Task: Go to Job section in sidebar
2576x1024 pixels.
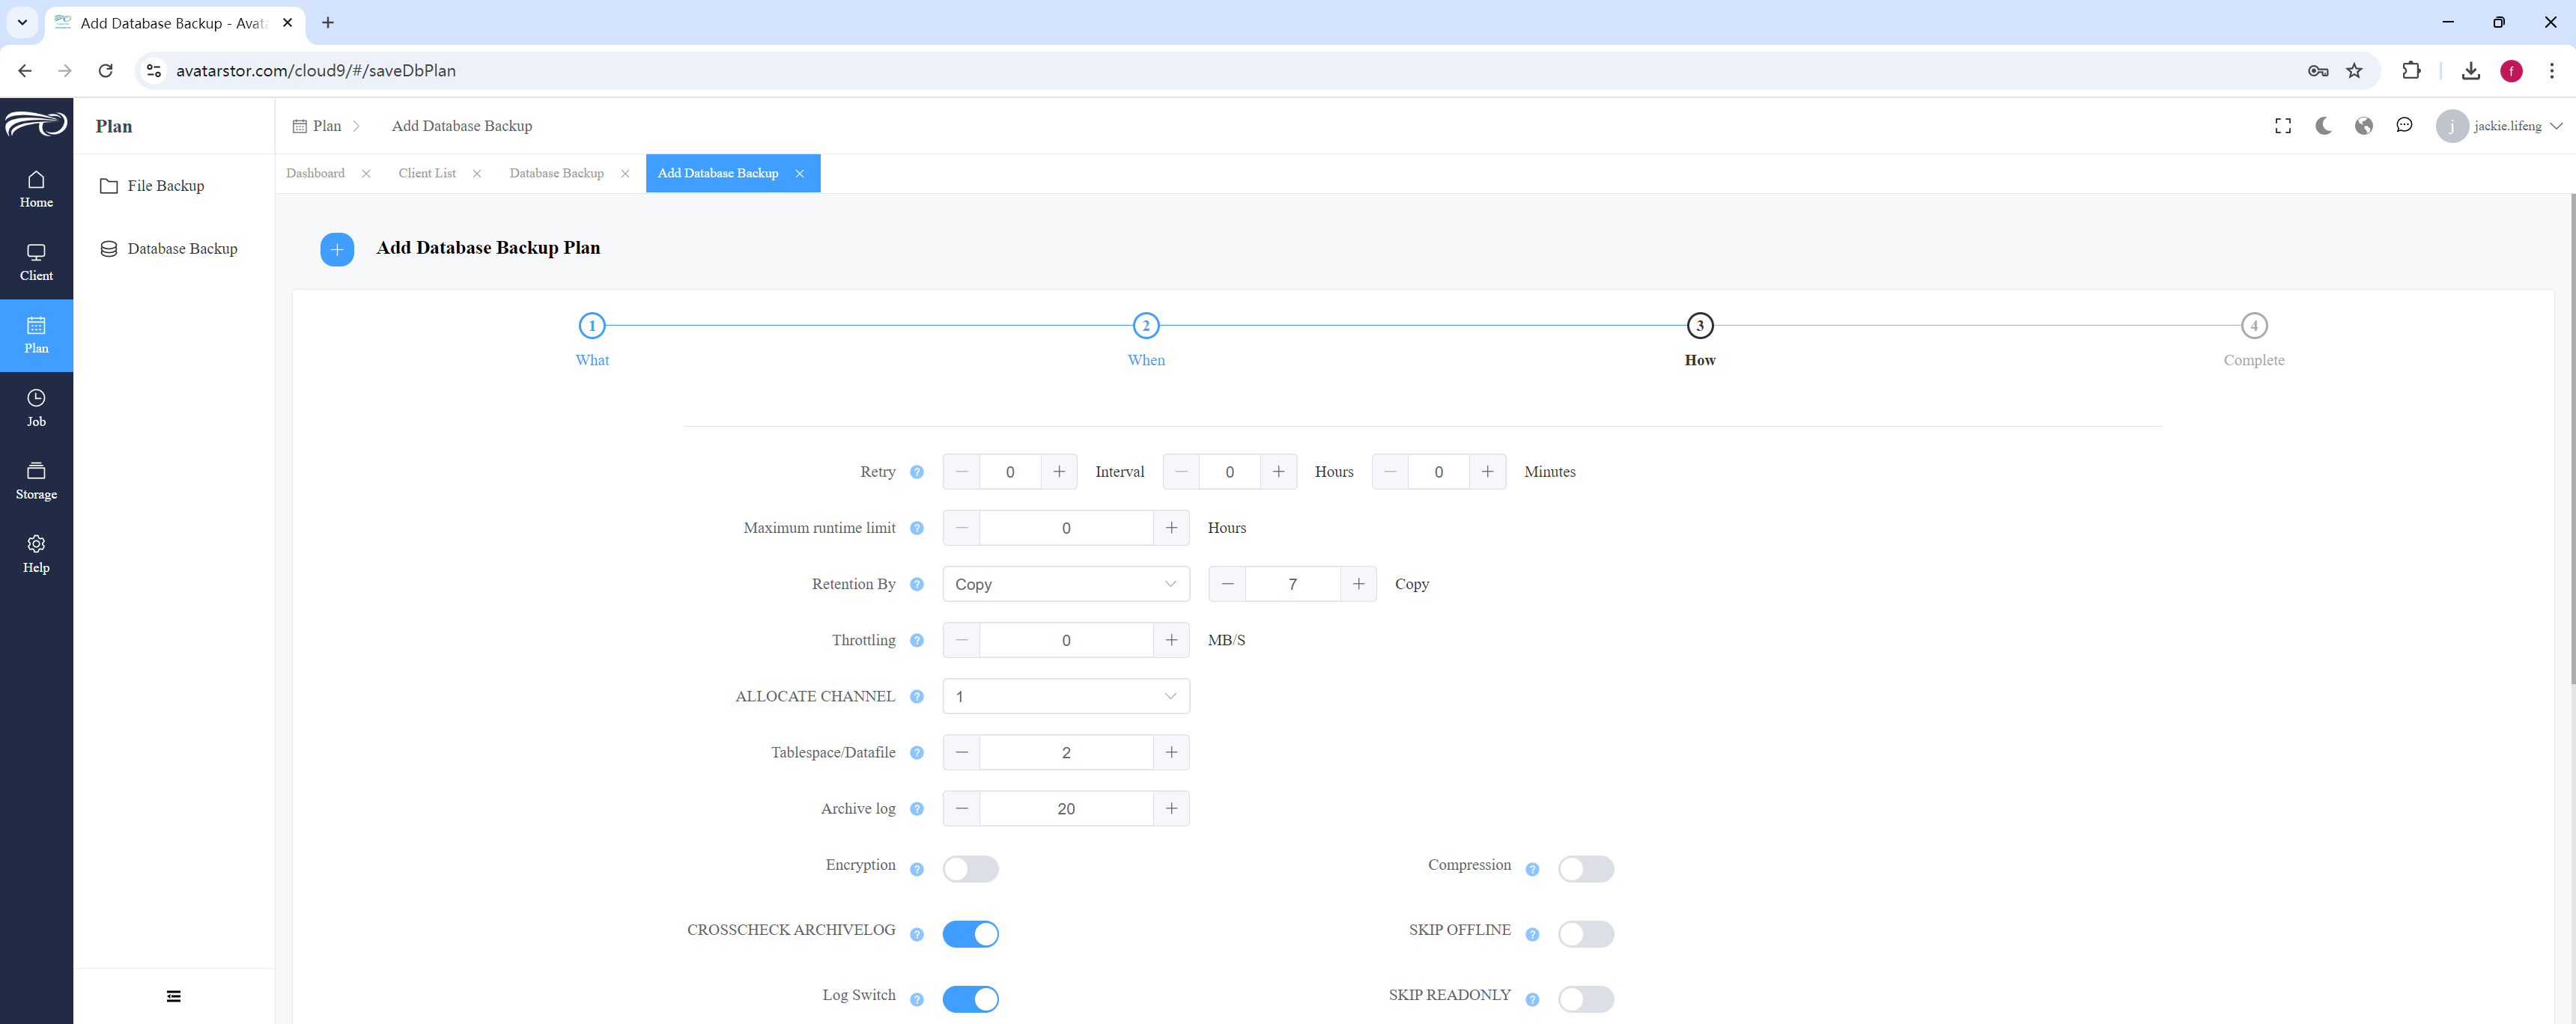Action: tap(36, 408)
